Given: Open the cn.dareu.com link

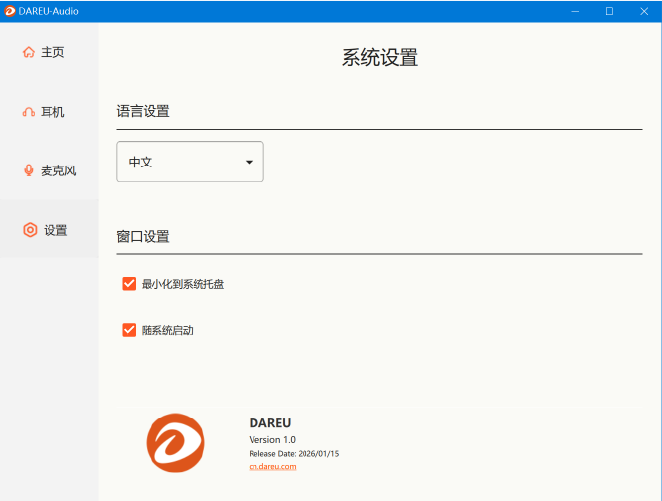Looking at the screenshot, I should (272, 467).
